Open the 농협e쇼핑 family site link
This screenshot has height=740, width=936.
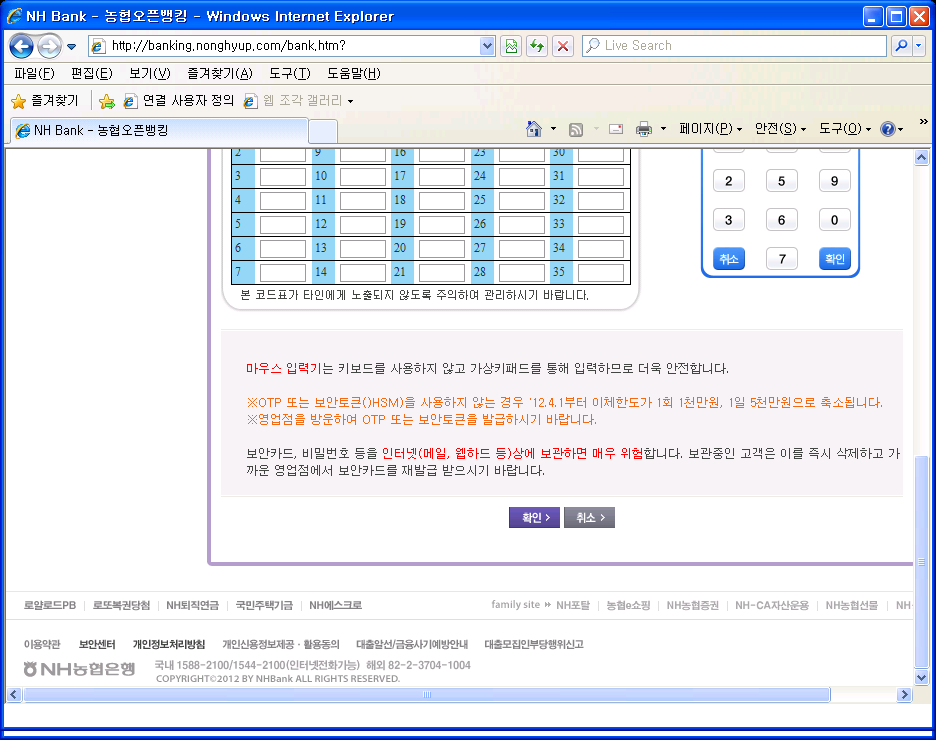pyautogui.click(x=628, y=605)
